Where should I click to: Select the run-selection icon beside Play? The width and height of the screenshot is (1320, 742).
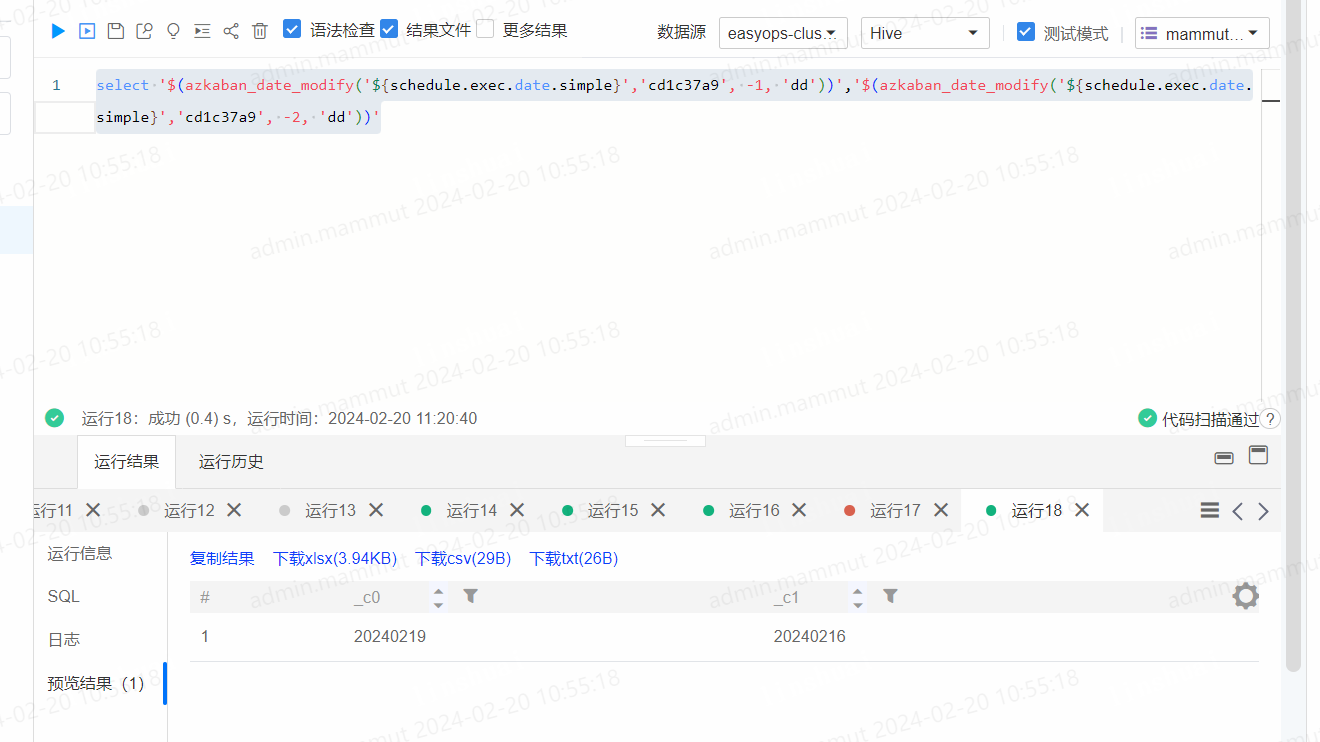tap(86, 31)
